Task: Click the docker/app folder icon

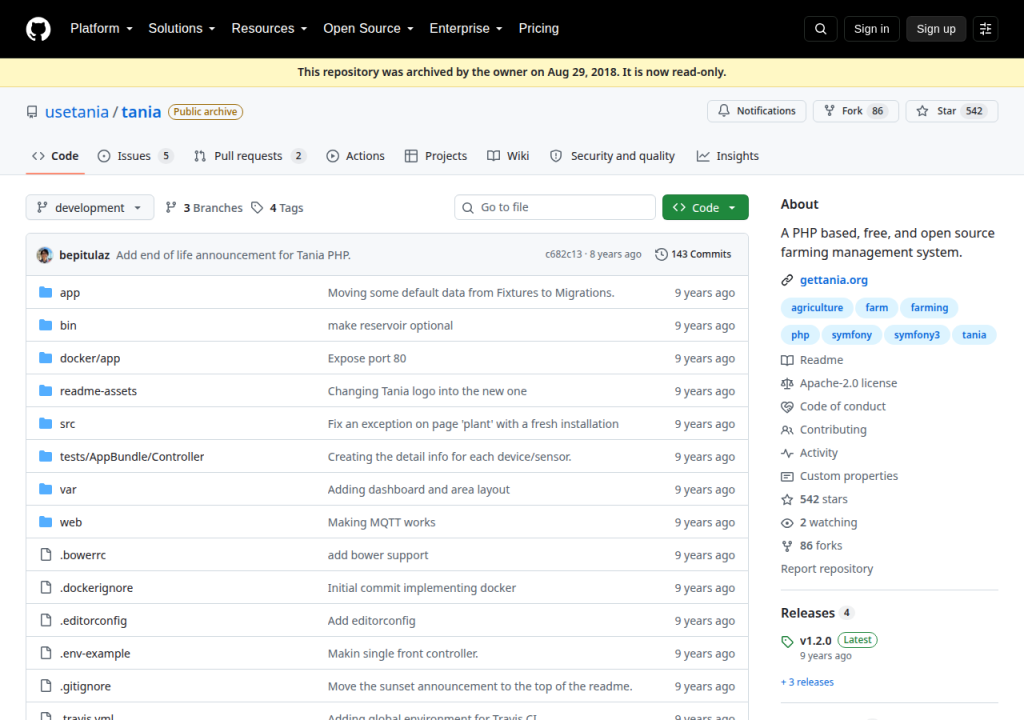Action: coord(45,357)
